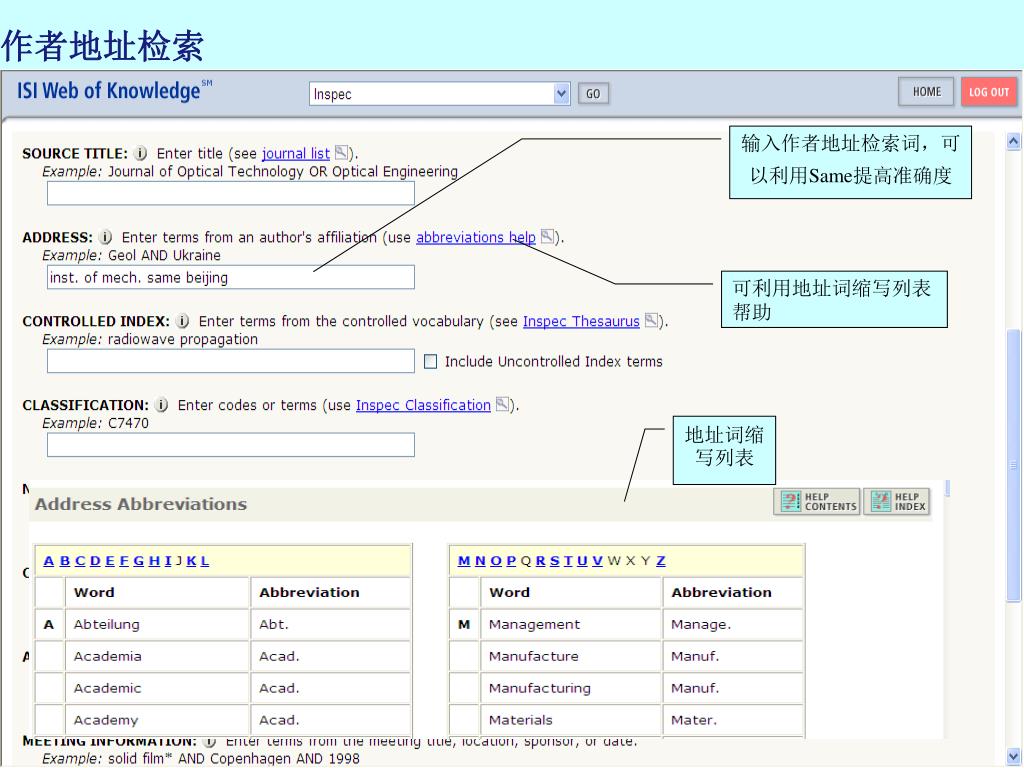This screenshot has height=768, width=1024.
Task: Jump to letter E abbreviations
Action: pyautogui.click(x=110, y=561)
